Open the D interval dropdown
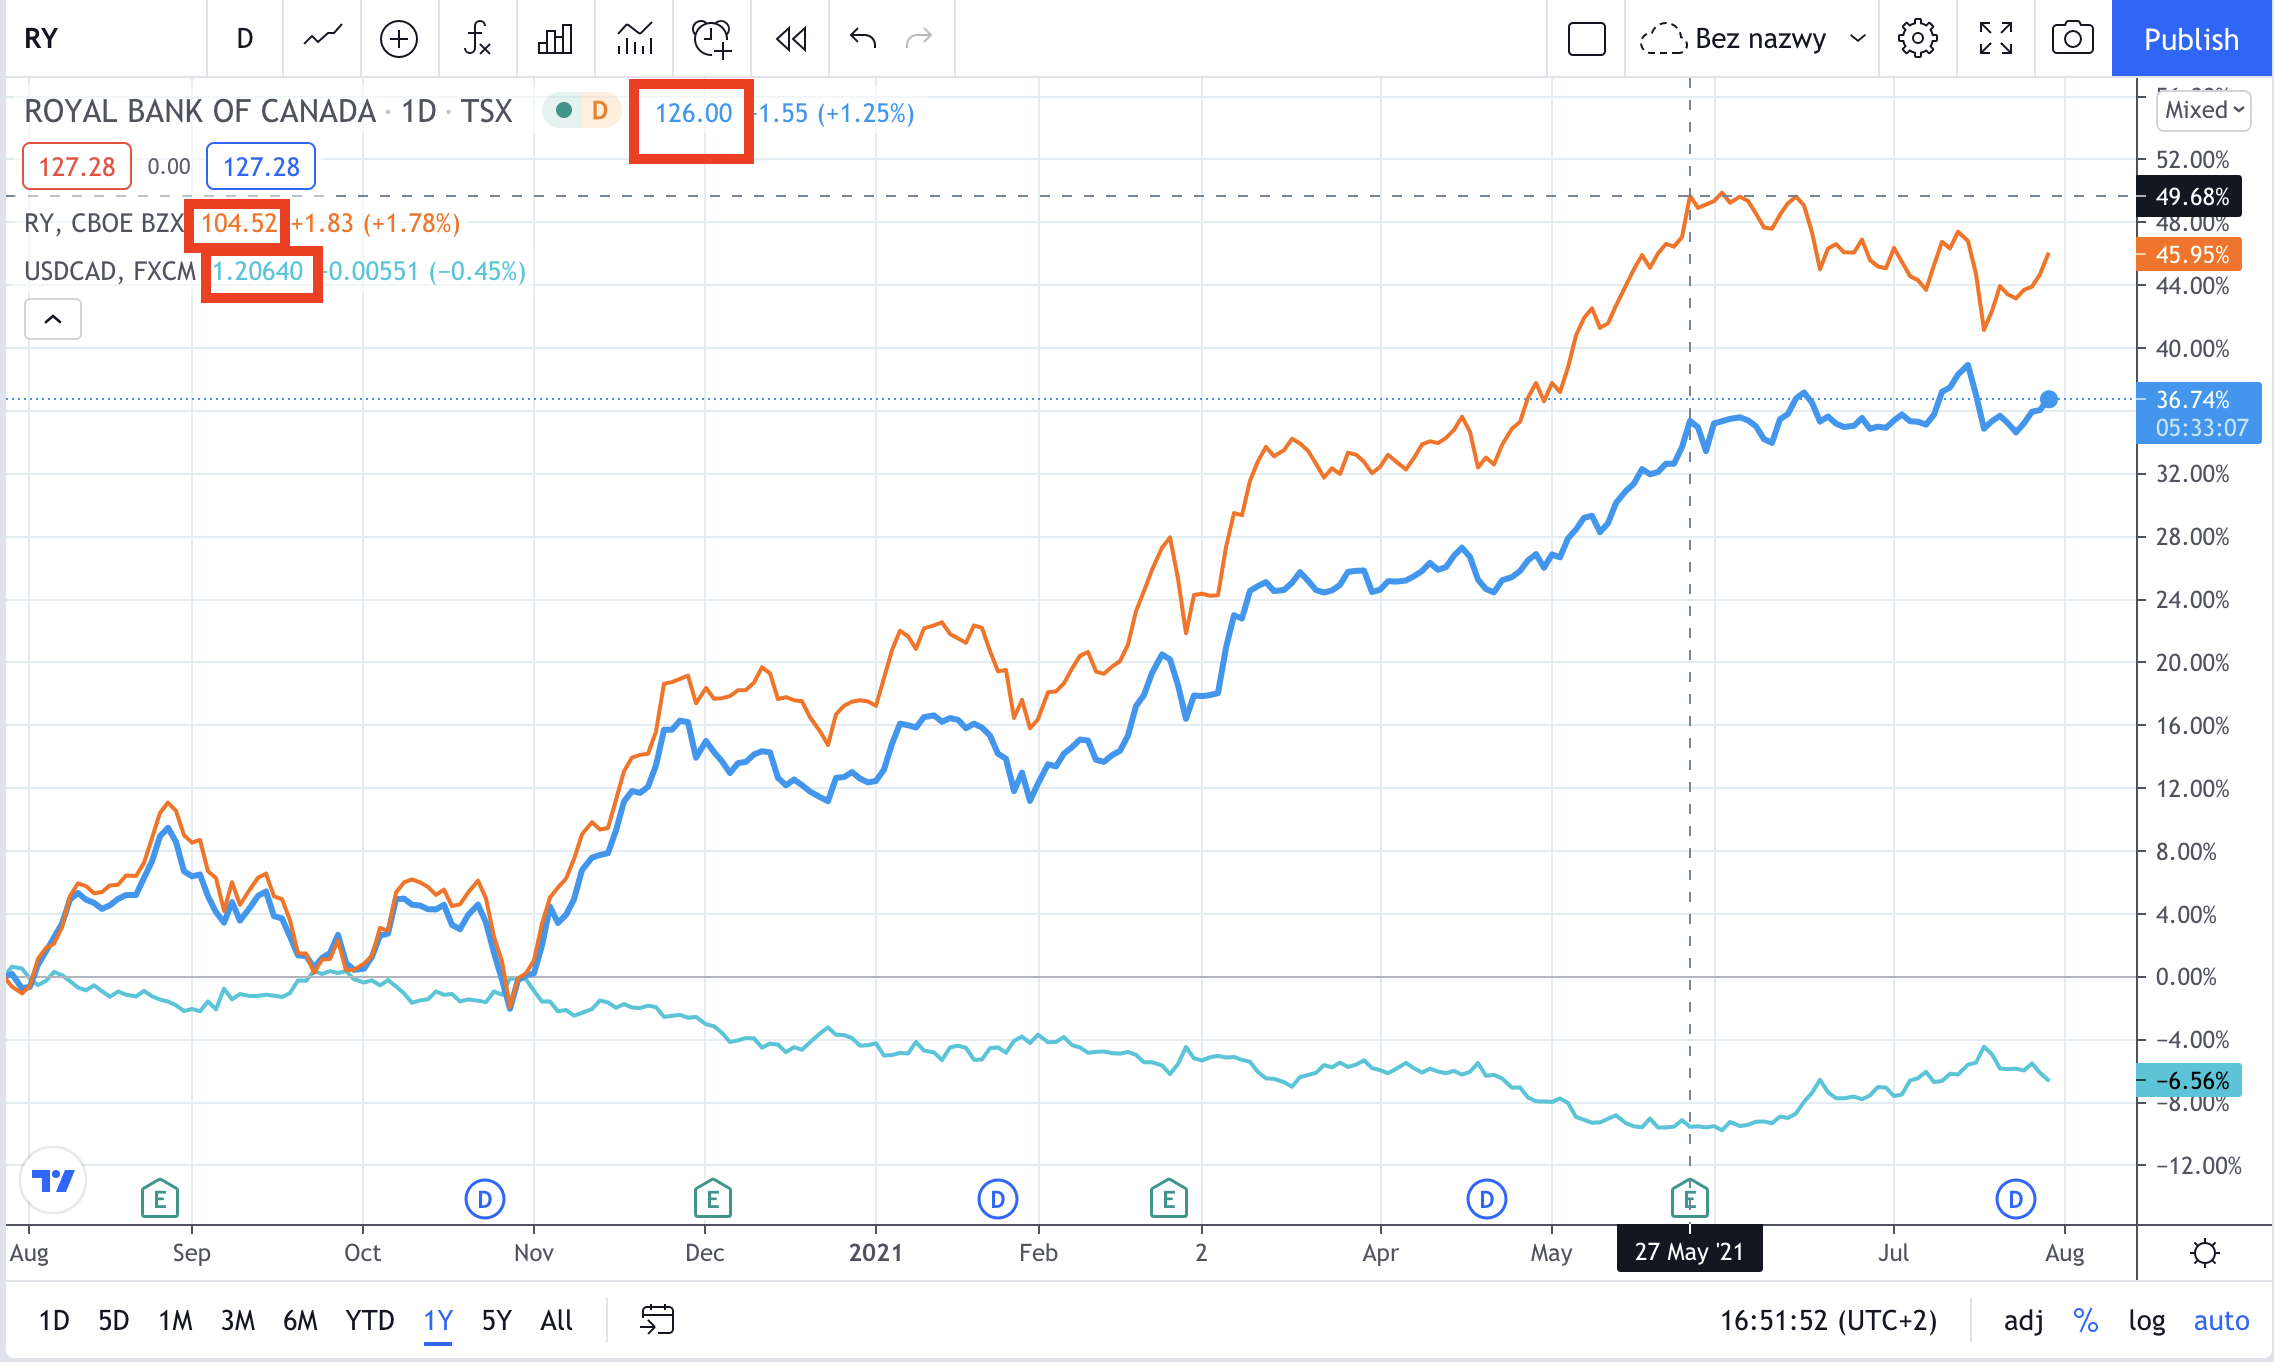2274x1362 pixels. [243, 39]
